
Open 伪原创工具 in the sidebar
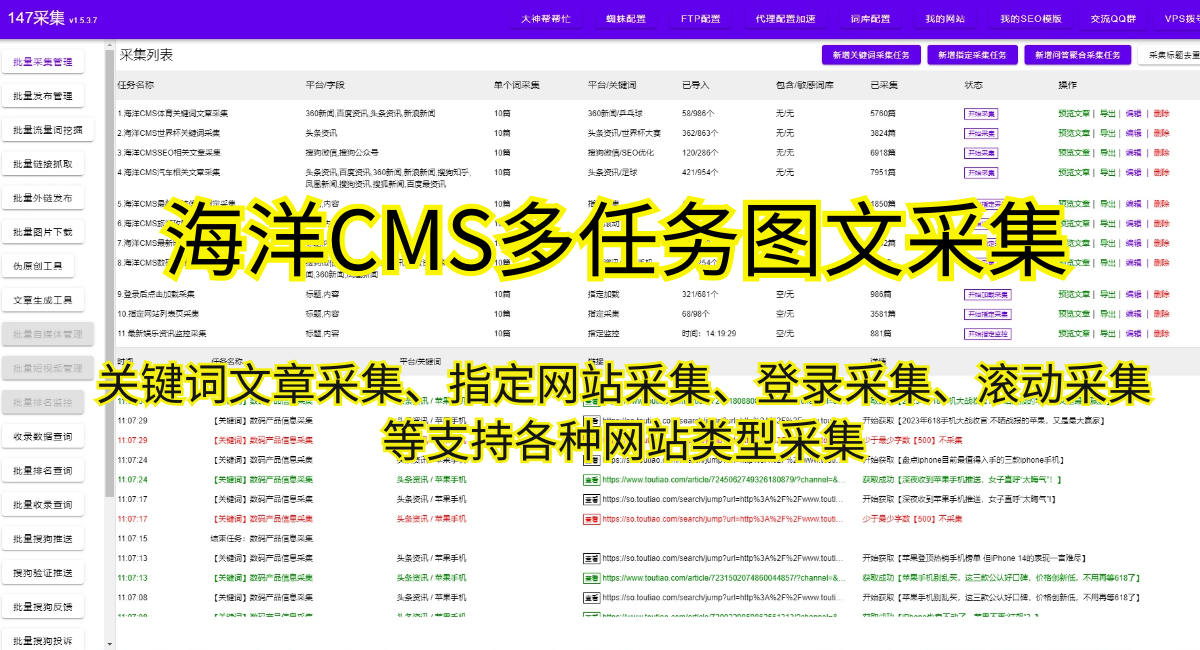click(38, 266)
